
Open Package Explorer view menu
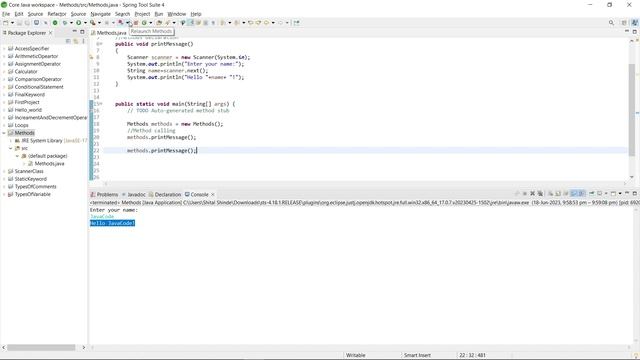click(83, 41)
